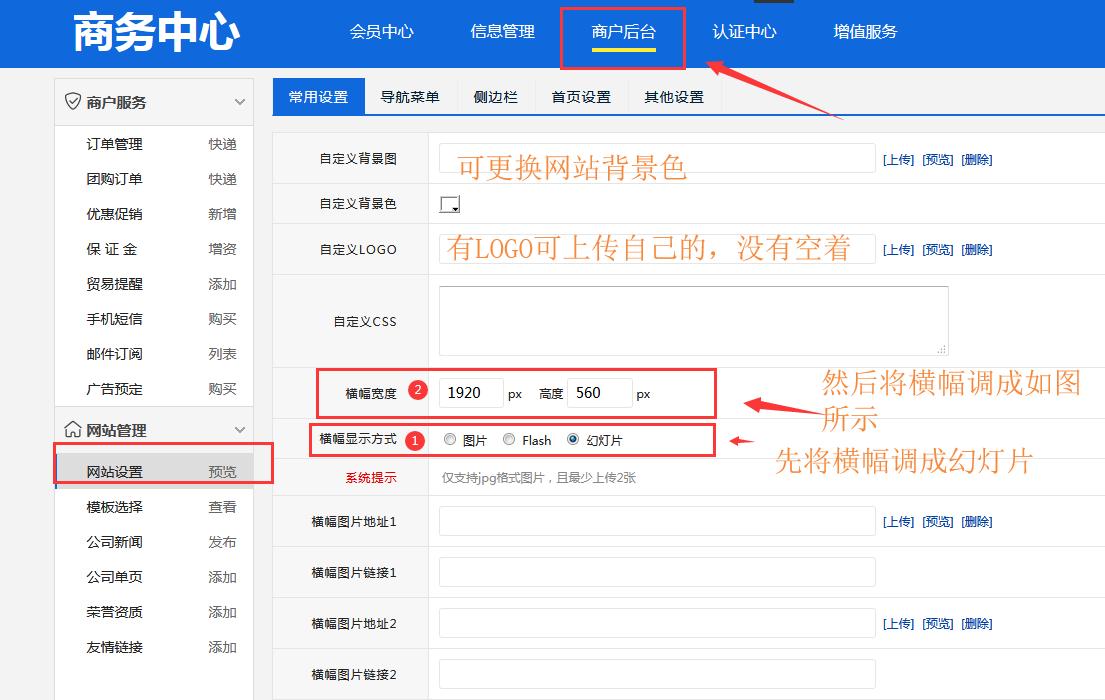Screen dimensions: 1105x700
Task: Click 查看 beside 模板选择
Action: coord(222,506)
